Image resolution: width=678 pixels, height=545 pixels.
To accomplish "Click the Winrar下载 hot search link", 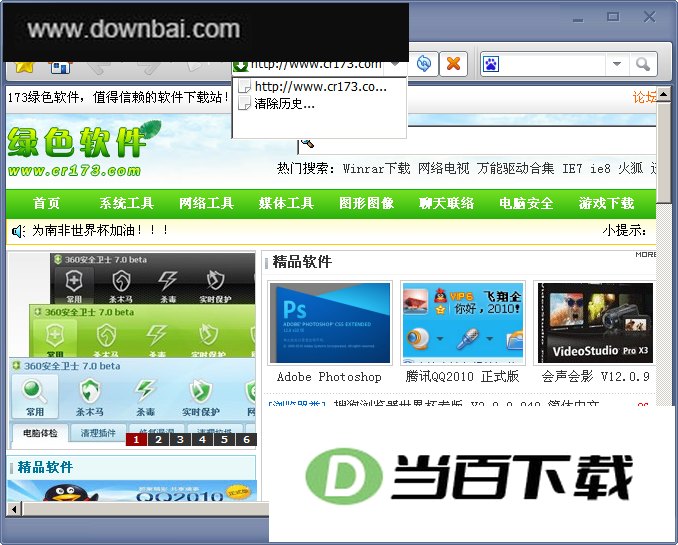I will [376, 168].
